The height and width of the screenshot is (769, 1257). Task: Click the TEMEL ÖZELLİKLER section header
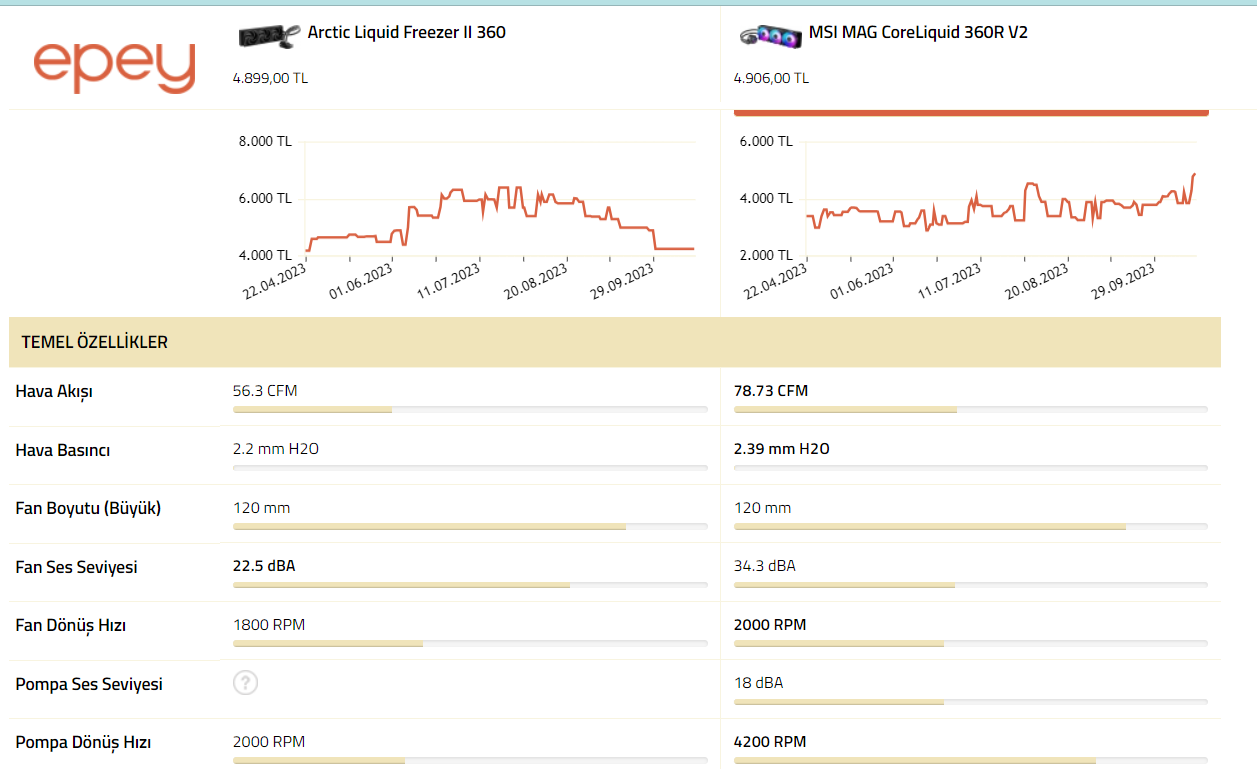(95, 342)
